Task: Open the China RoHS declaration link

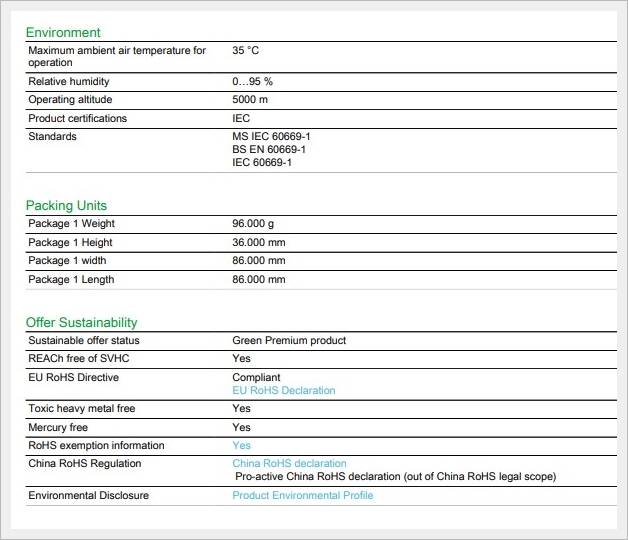Action: pyautogui.click(x=289, y=464)
